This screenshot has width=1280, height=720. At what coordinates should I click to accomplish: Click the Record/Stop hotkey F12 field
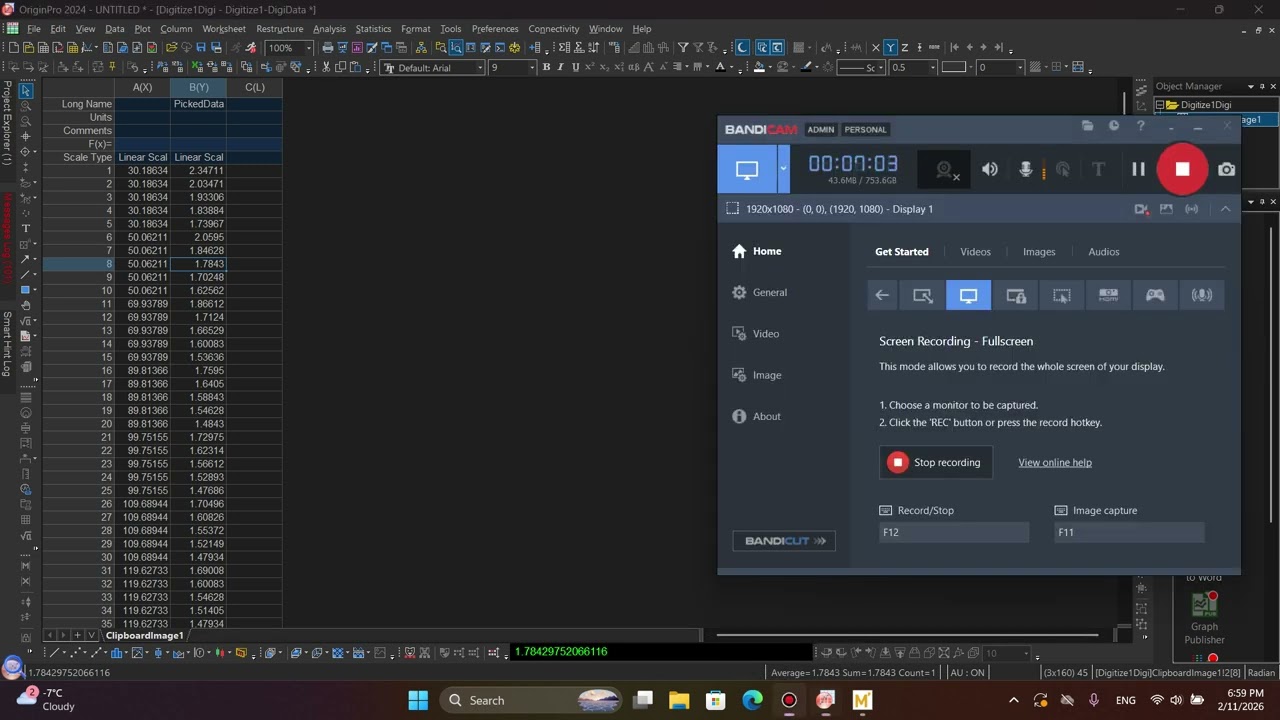tap(954, 533)
